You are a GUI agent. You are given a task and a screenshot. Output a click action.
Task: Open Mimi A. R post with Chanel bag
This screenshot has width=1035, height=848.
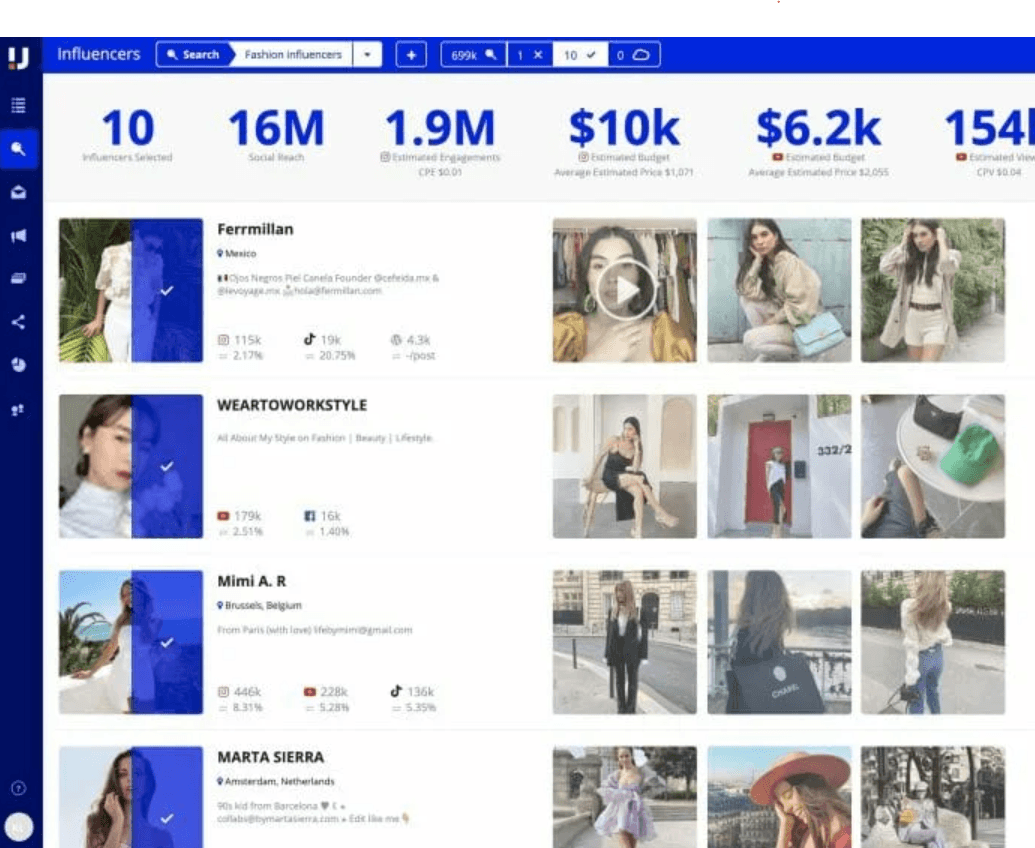pyautogui.click(x=779, y=642)
